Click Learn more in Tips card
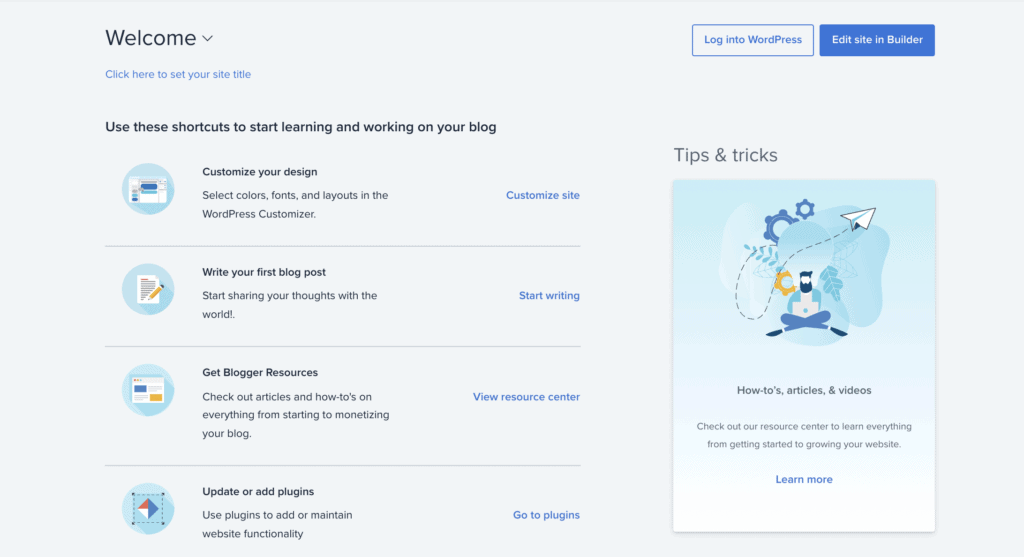The image size is (1024, 557). click(804, 479)
